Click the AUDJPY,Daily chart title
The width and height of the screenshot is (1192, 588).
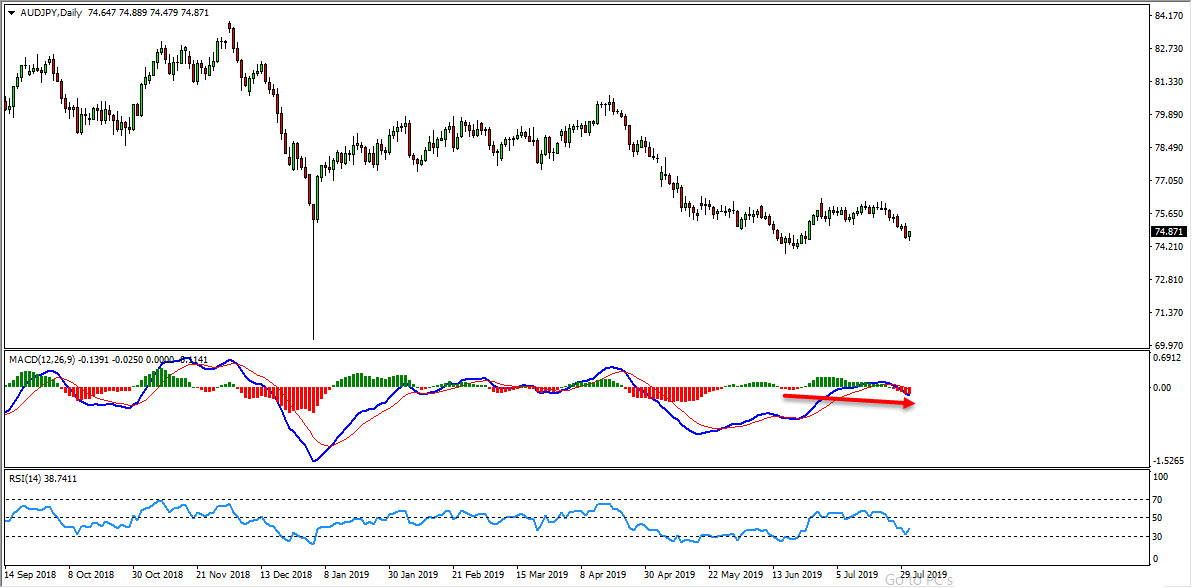pyautogui.click(x=50, y=11)
